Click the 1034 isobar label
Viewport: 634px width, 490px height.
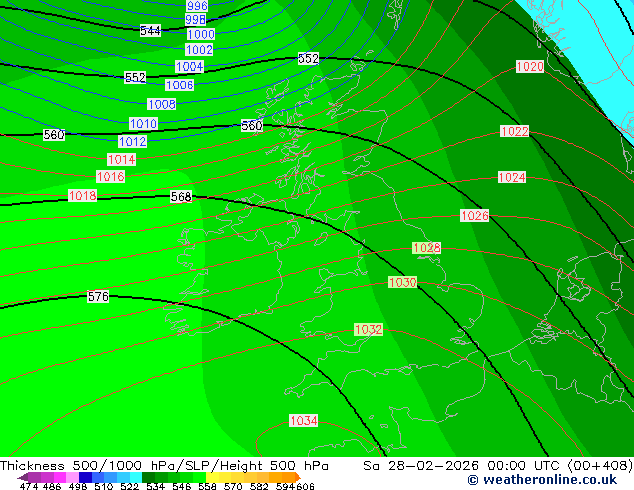click(x=304, y=421)
